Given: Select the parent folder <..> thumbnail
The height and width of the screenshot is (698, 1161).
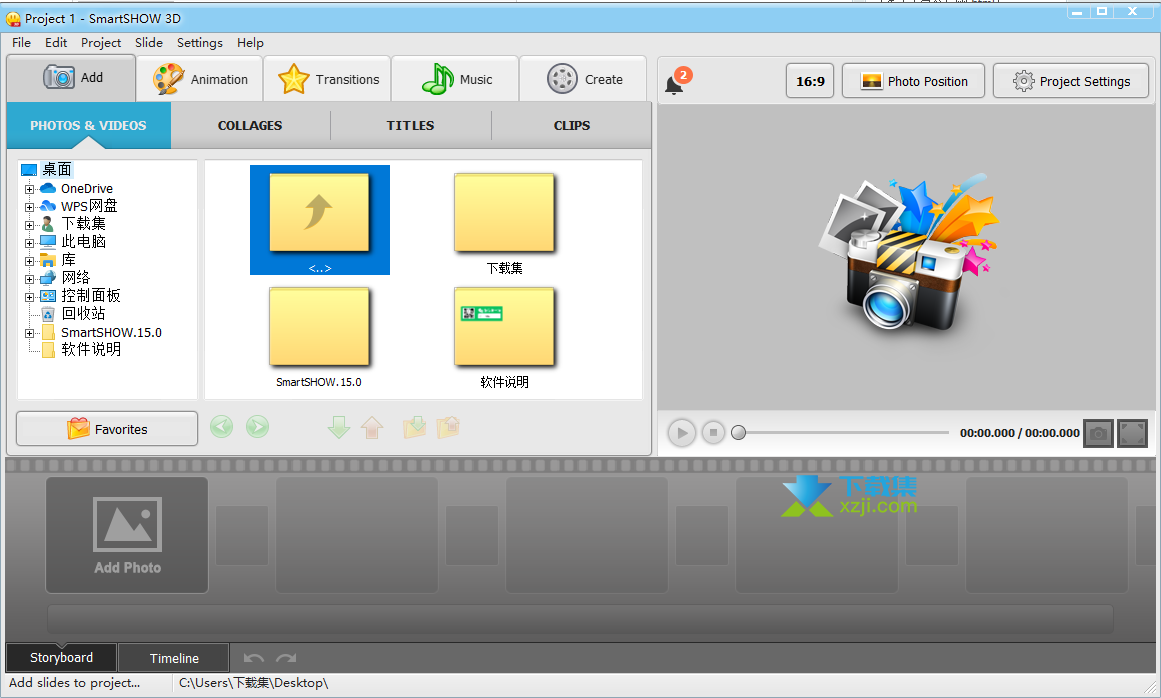Looking at the screenshot, I should coord(320,220).
